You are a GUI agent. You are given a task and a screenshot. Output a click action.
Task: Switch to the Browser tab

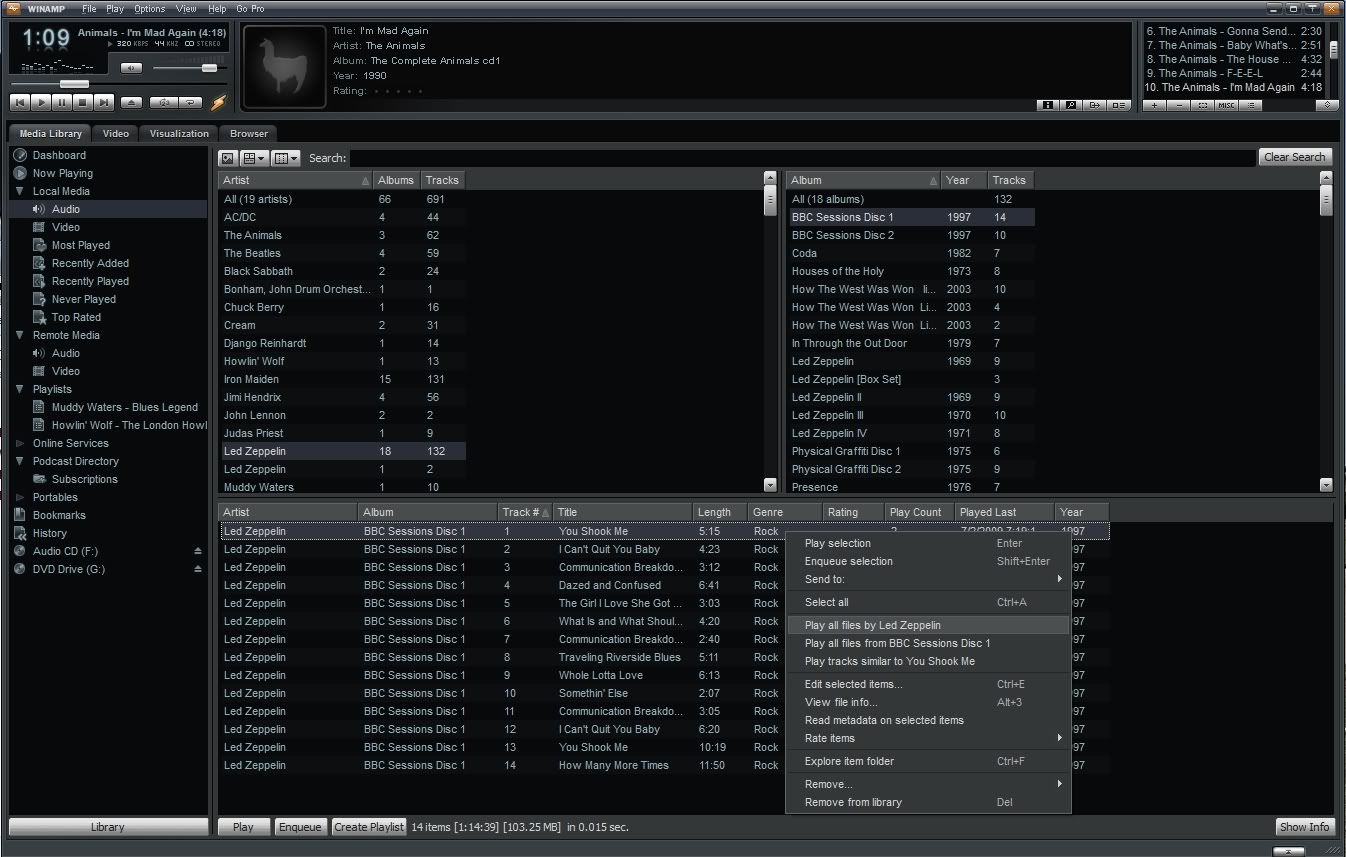point(249,133)
